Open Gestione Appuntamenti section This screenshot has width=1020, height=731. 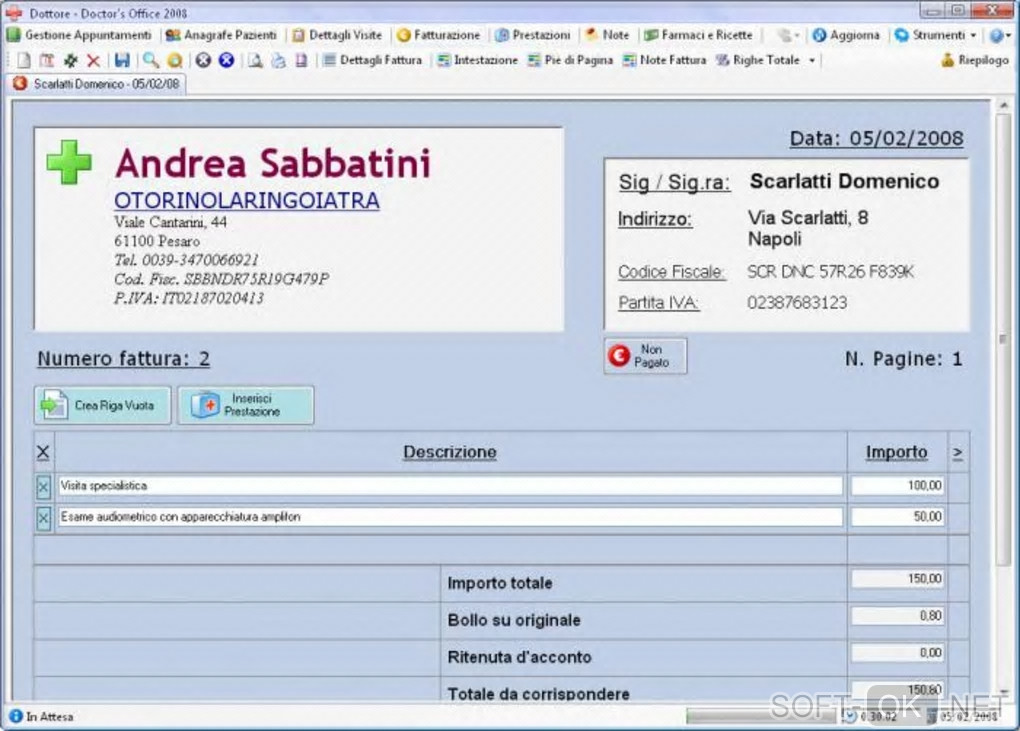tap(79, 35)
